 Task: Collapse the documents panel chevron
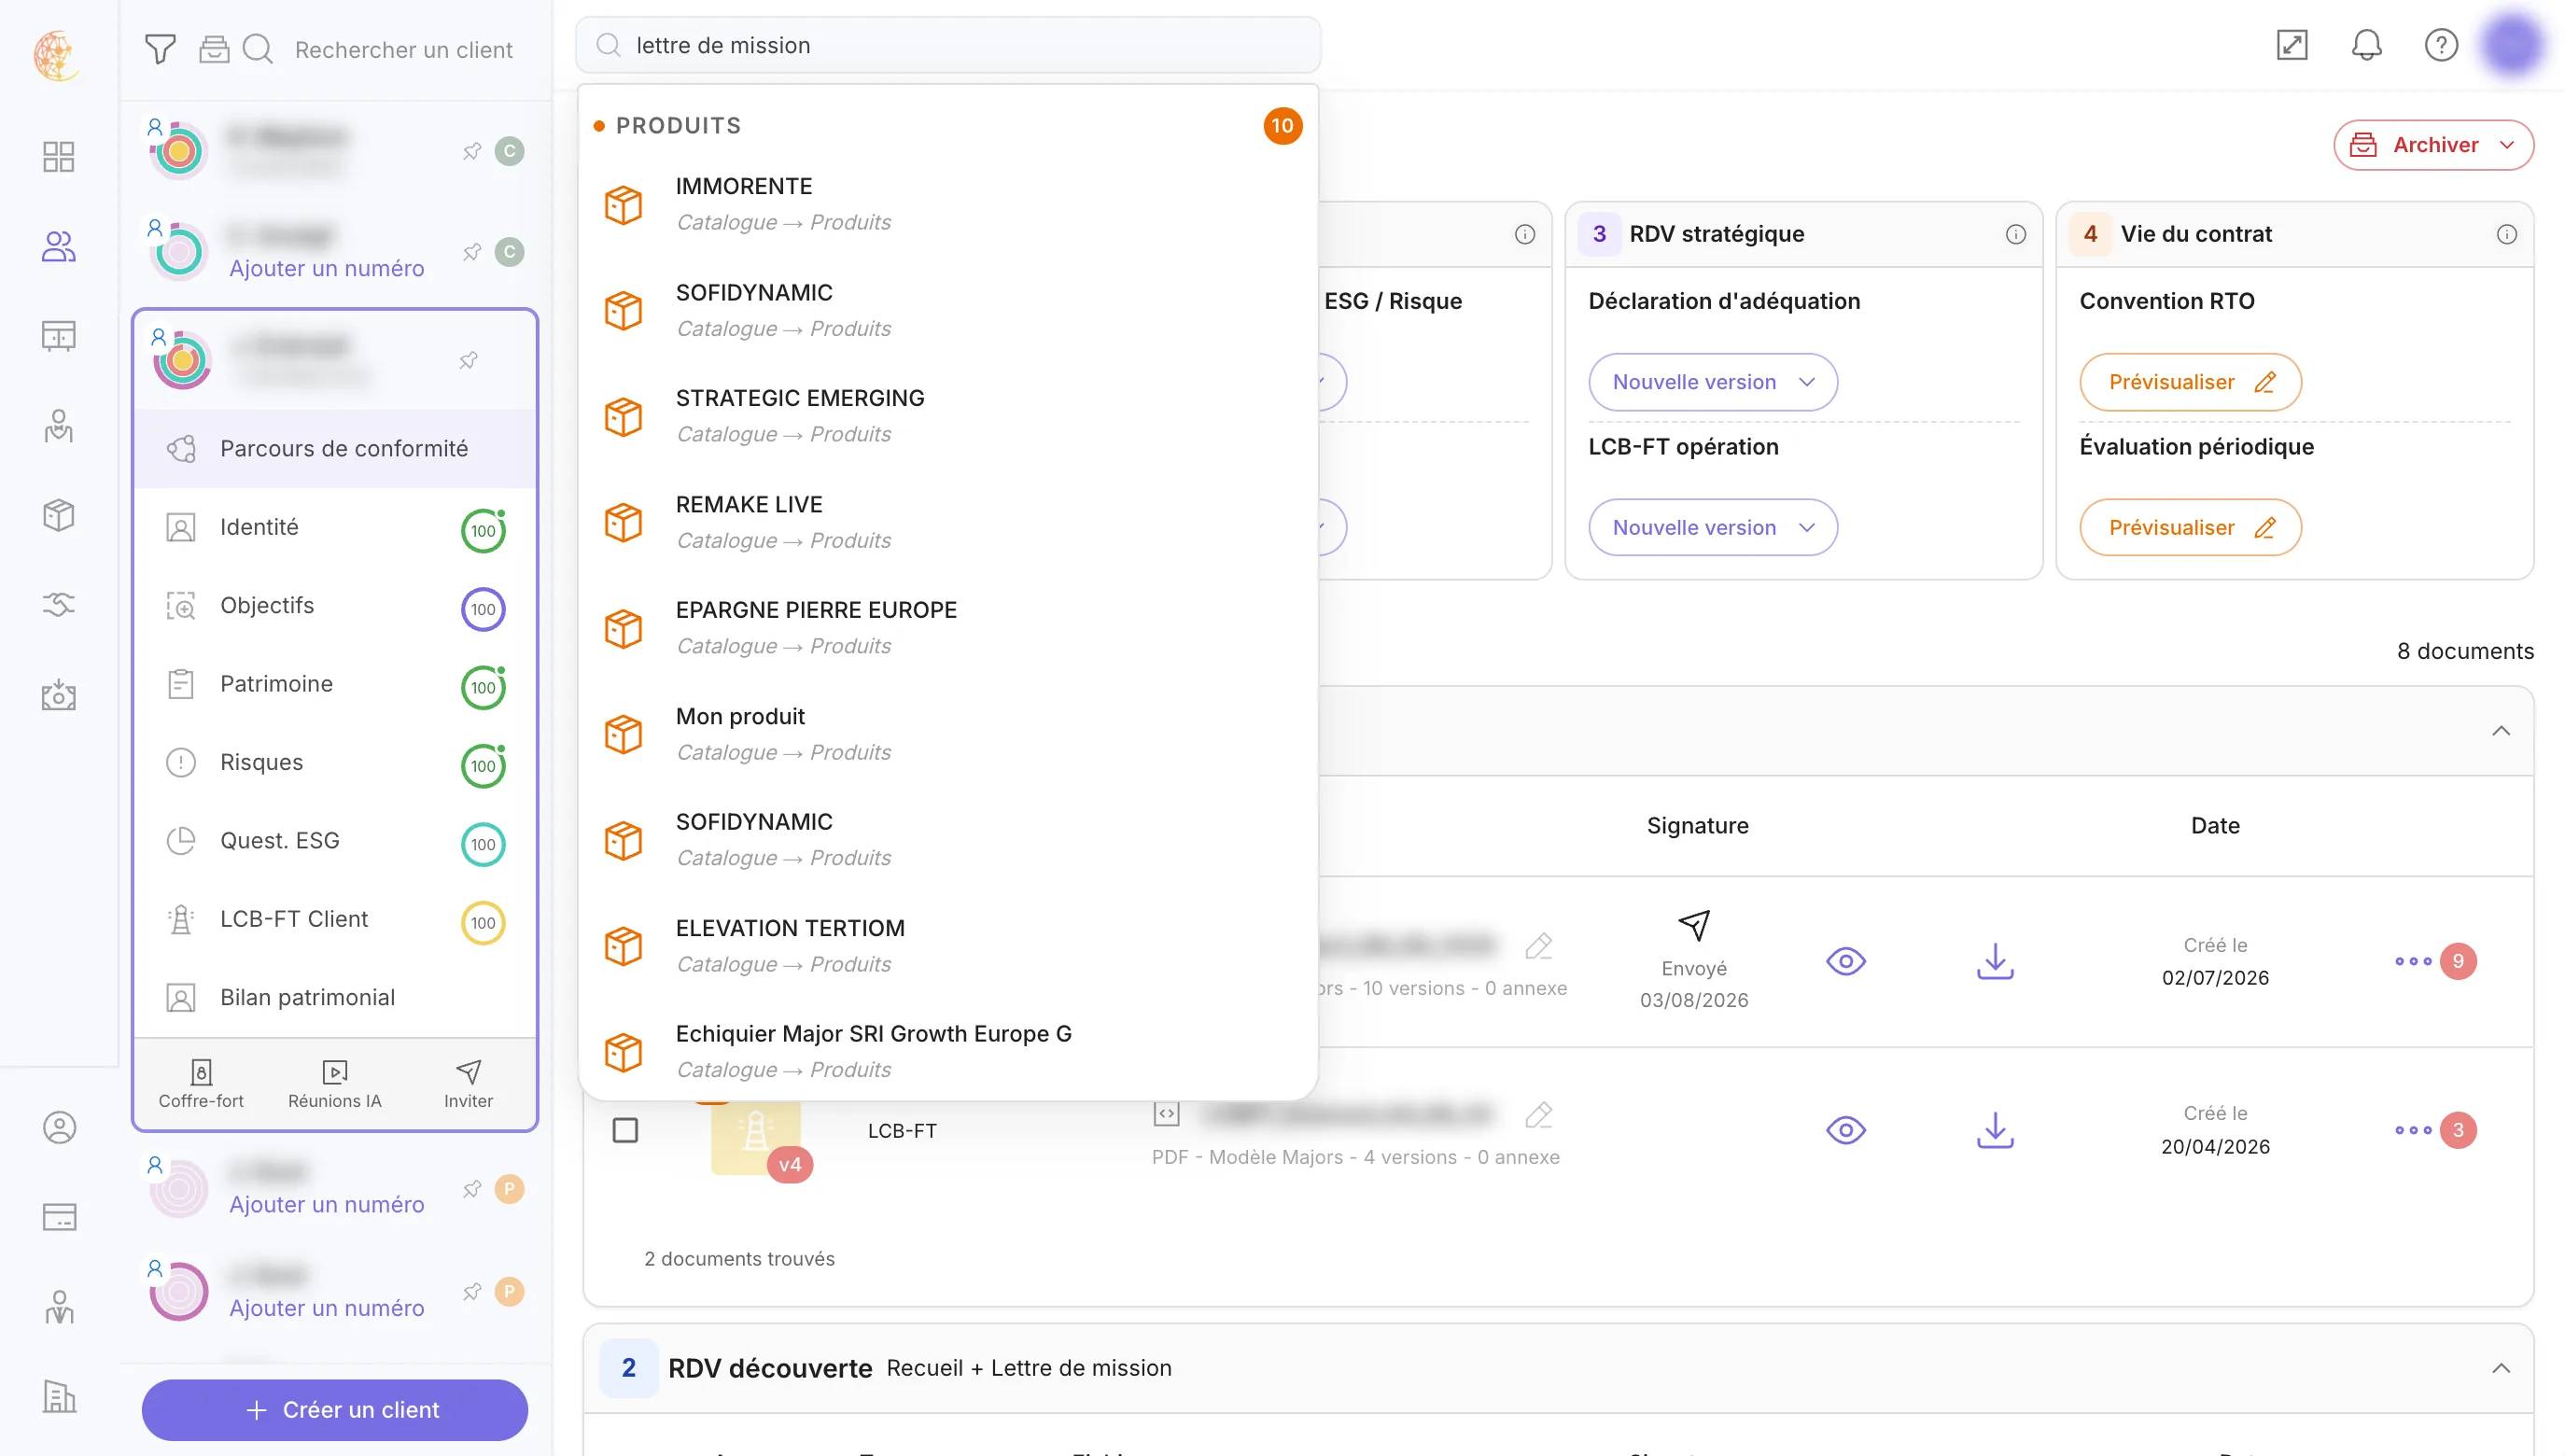click(2501, 731)
